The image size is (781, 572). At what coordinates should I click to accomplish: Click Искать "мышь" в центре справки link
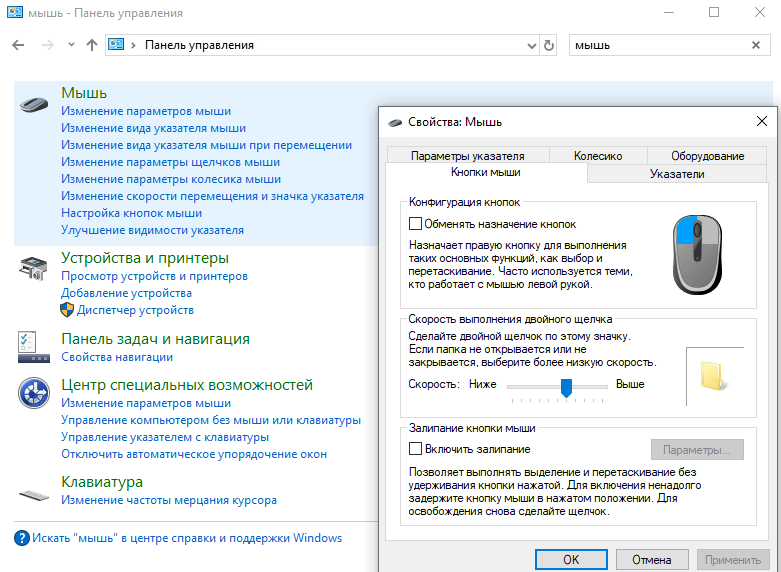187,538
